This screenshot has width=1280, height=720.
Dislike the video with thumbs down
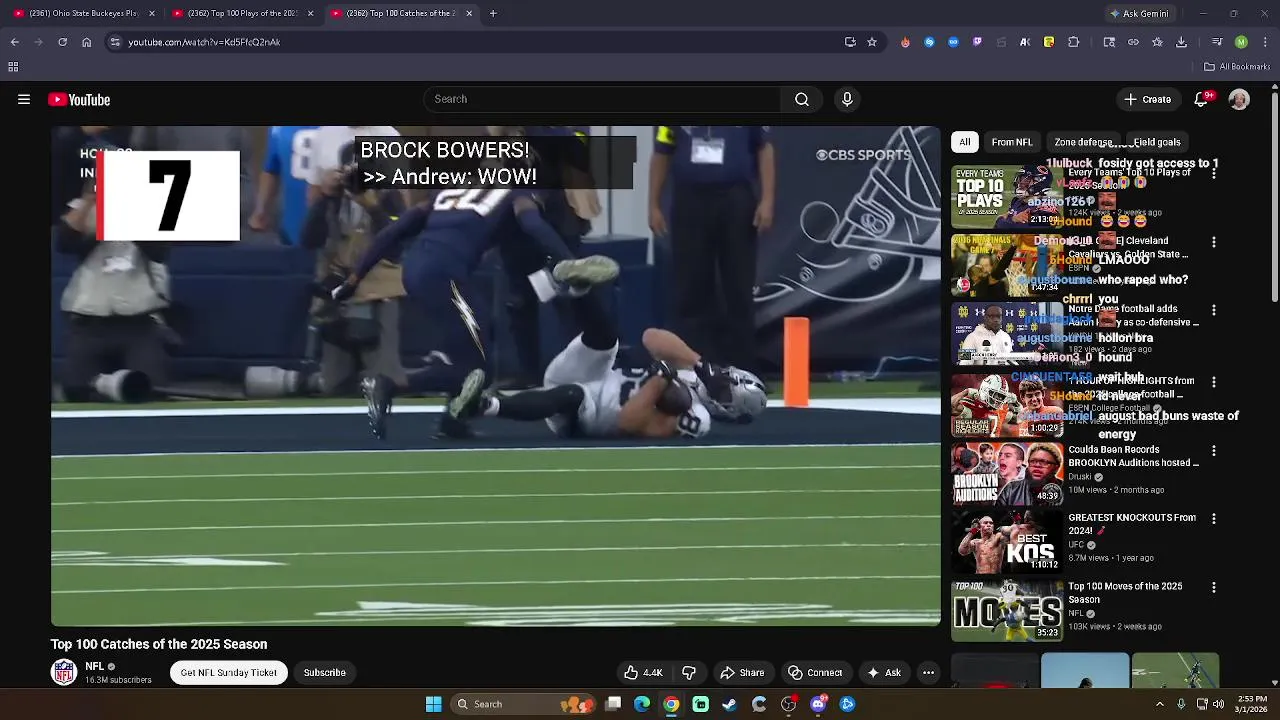tap(689, 672)
